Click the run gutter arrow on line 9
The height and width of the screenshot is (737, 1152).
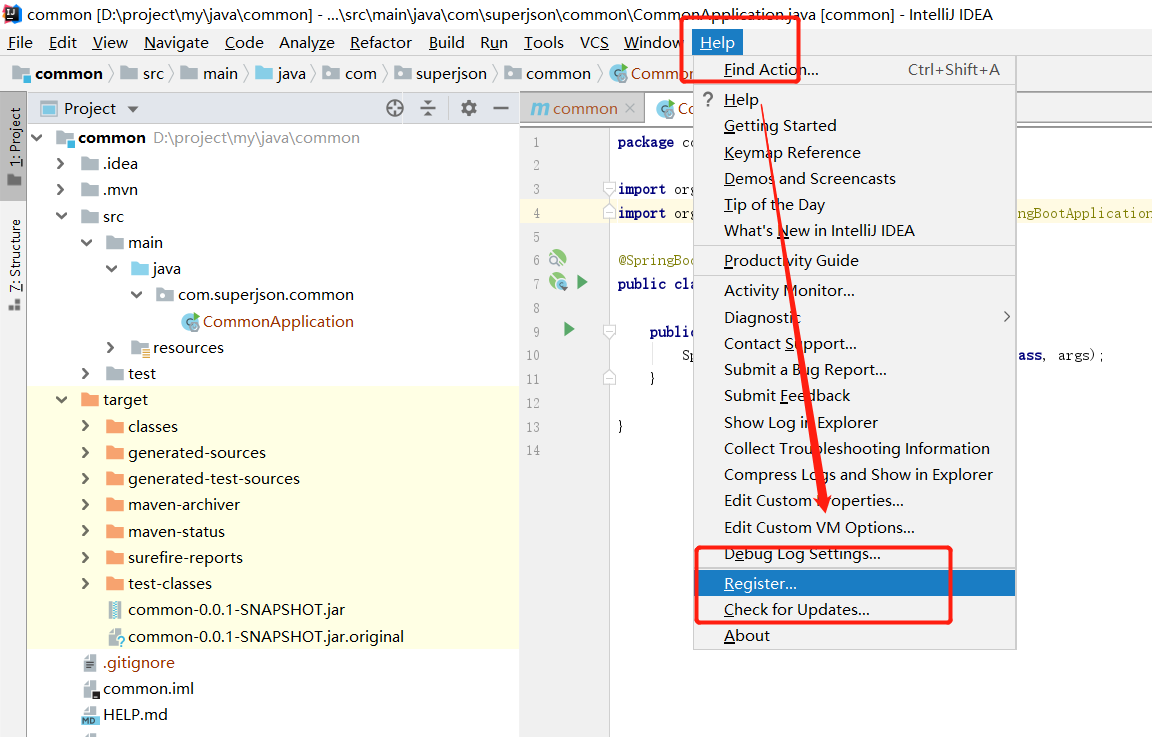click(569, 329)
